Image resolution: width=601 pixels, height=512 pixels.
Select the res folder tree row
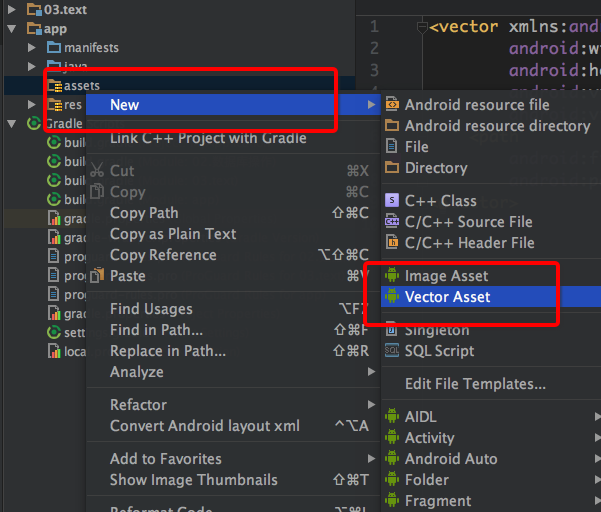[45, 104]
